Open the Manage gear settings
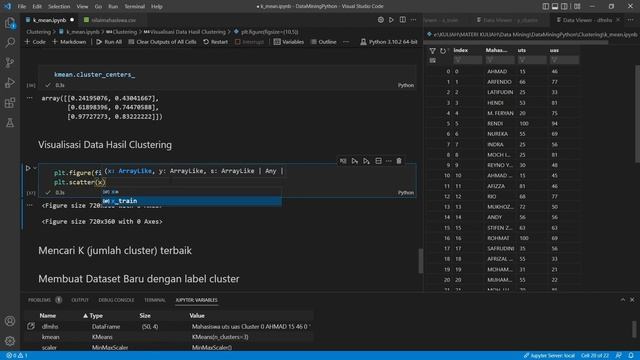The width and height of the screenshot is (640, 360). coord(10,341)
